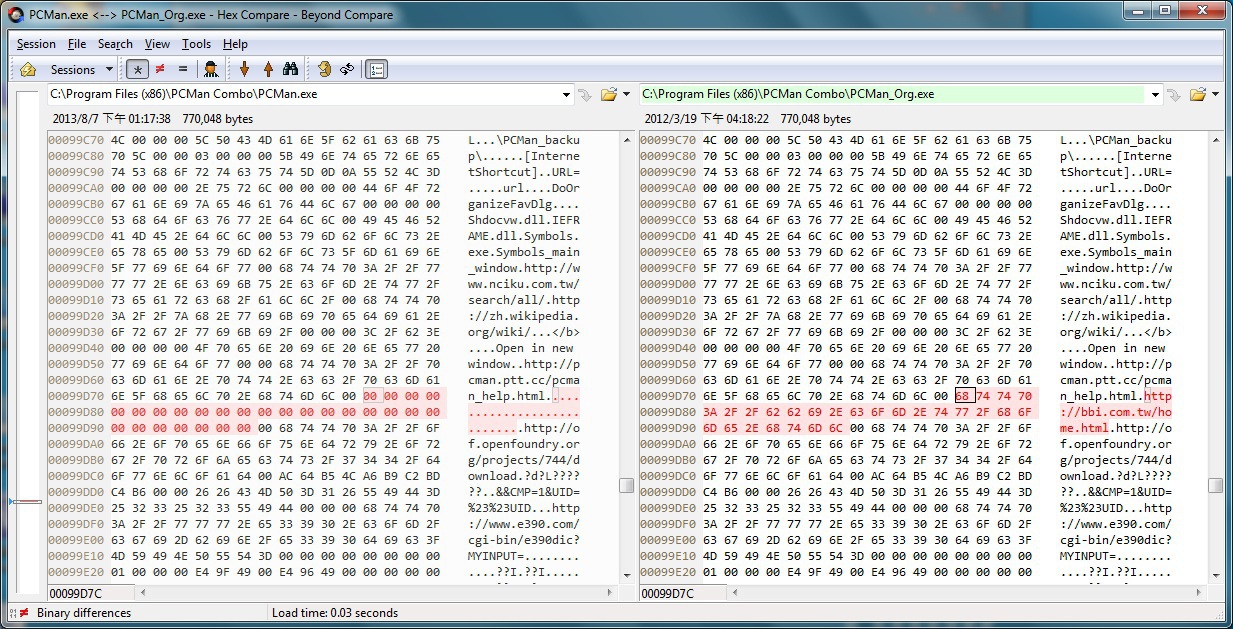Click left pane '770,048 bytes' size label
The width and height of the screenshot is (1233, 629).
coord(217,119)
